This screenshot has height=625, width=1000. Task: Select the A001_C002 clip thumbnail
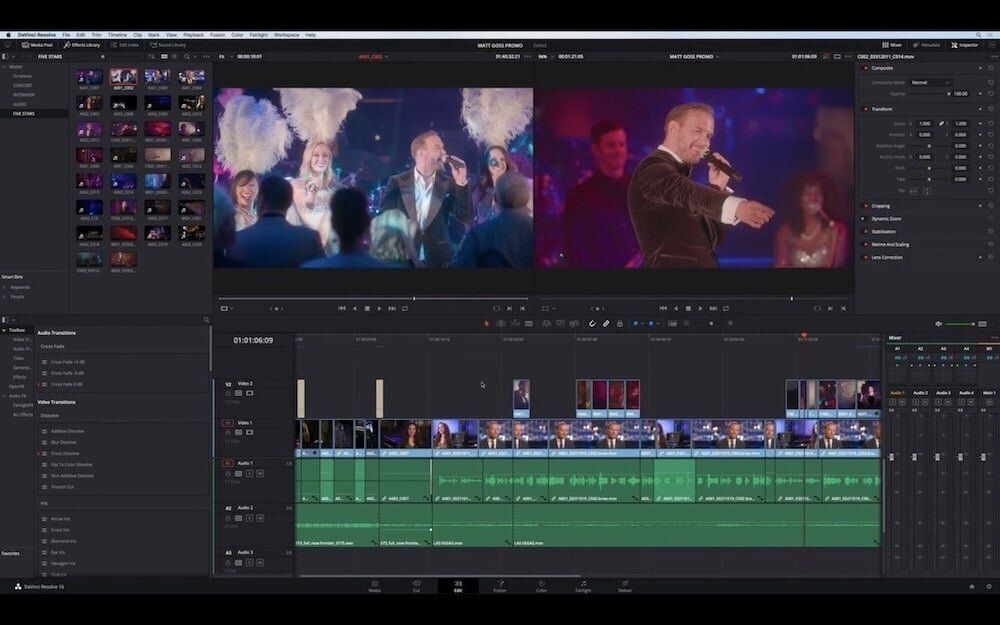[x=123, y=78]
